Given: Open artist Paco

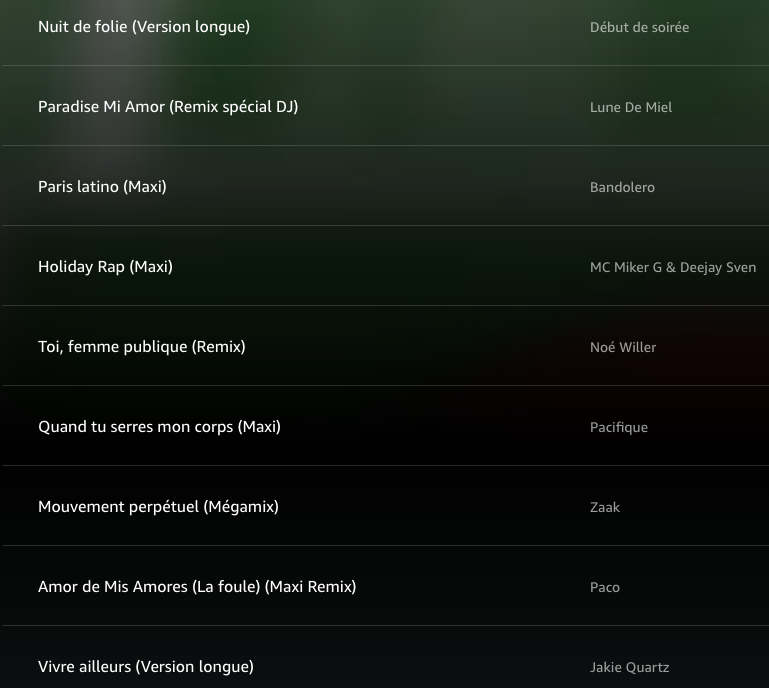Looking at the screenshot, I should 604,587.
